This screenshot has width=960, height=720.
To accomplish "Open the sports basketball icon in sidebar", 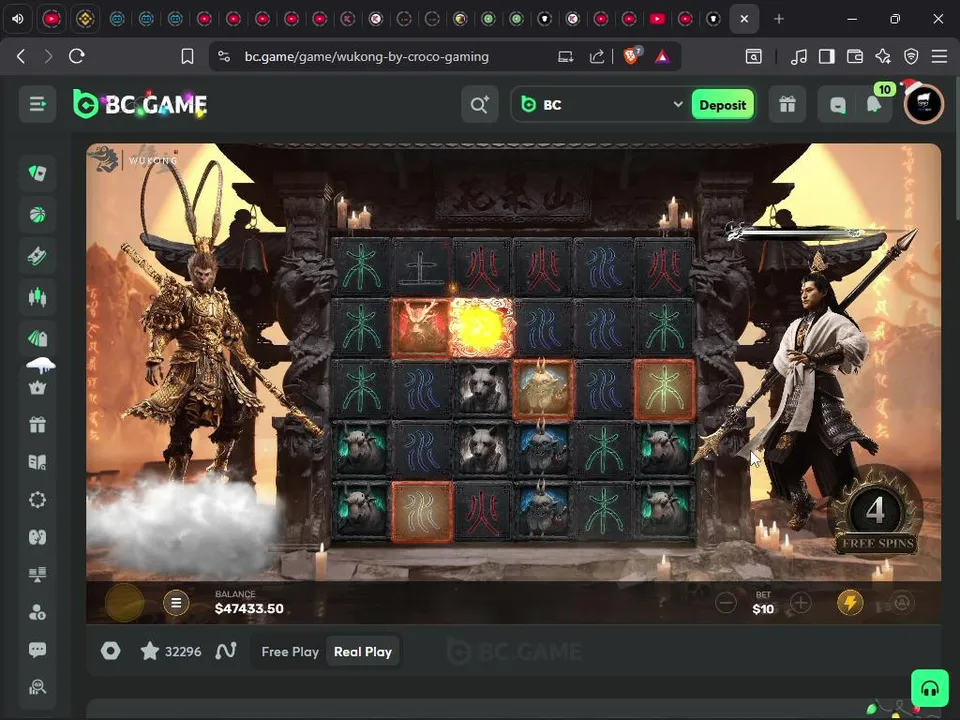I will (x=37, y=215).
